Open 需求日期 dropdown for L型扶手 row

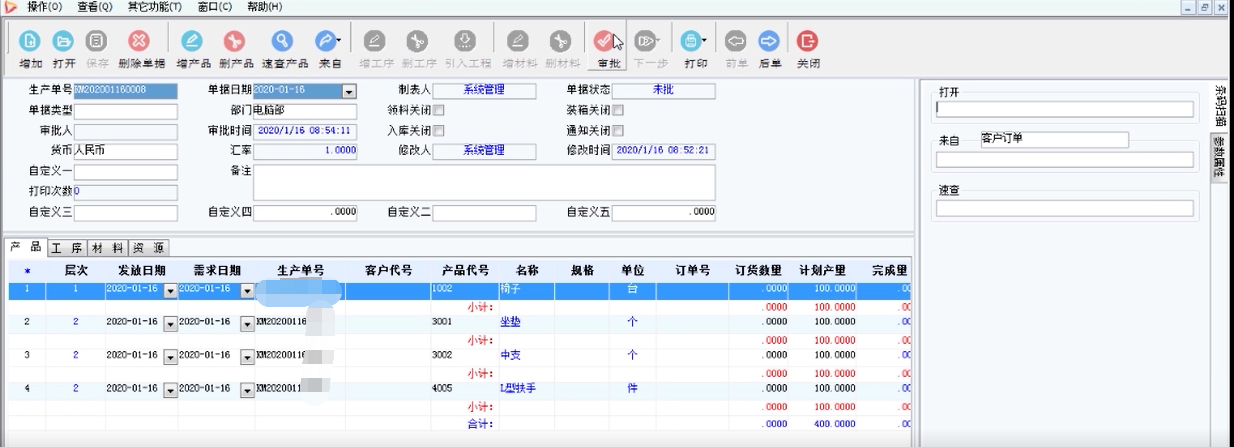pyautogui.click(x=247, y=389)
